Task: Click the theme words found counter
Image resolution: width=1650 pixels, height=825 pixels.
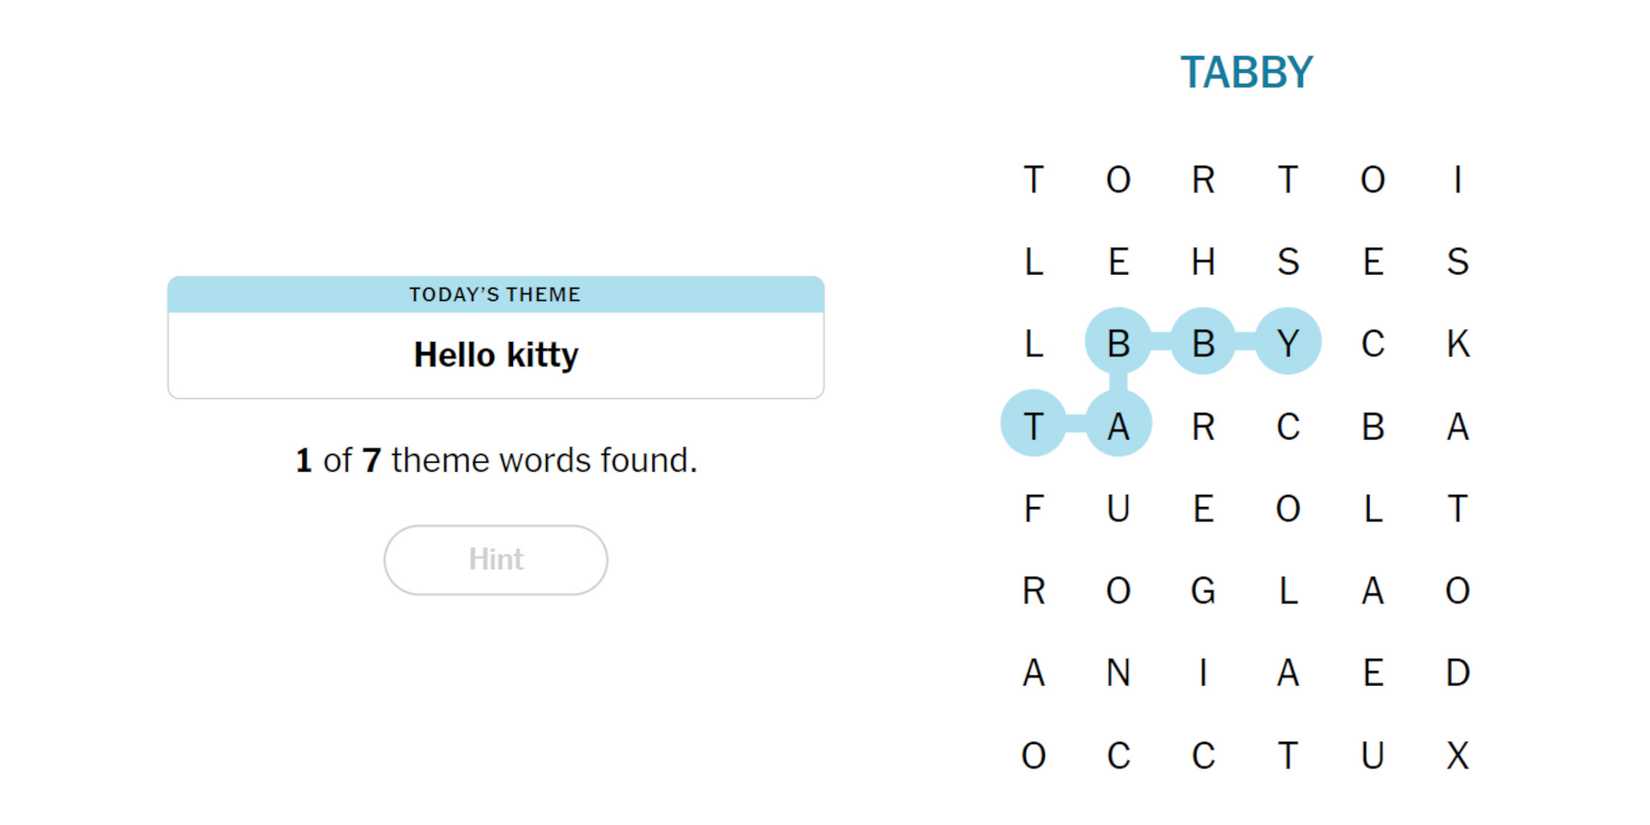Action: tap(495, 460)
